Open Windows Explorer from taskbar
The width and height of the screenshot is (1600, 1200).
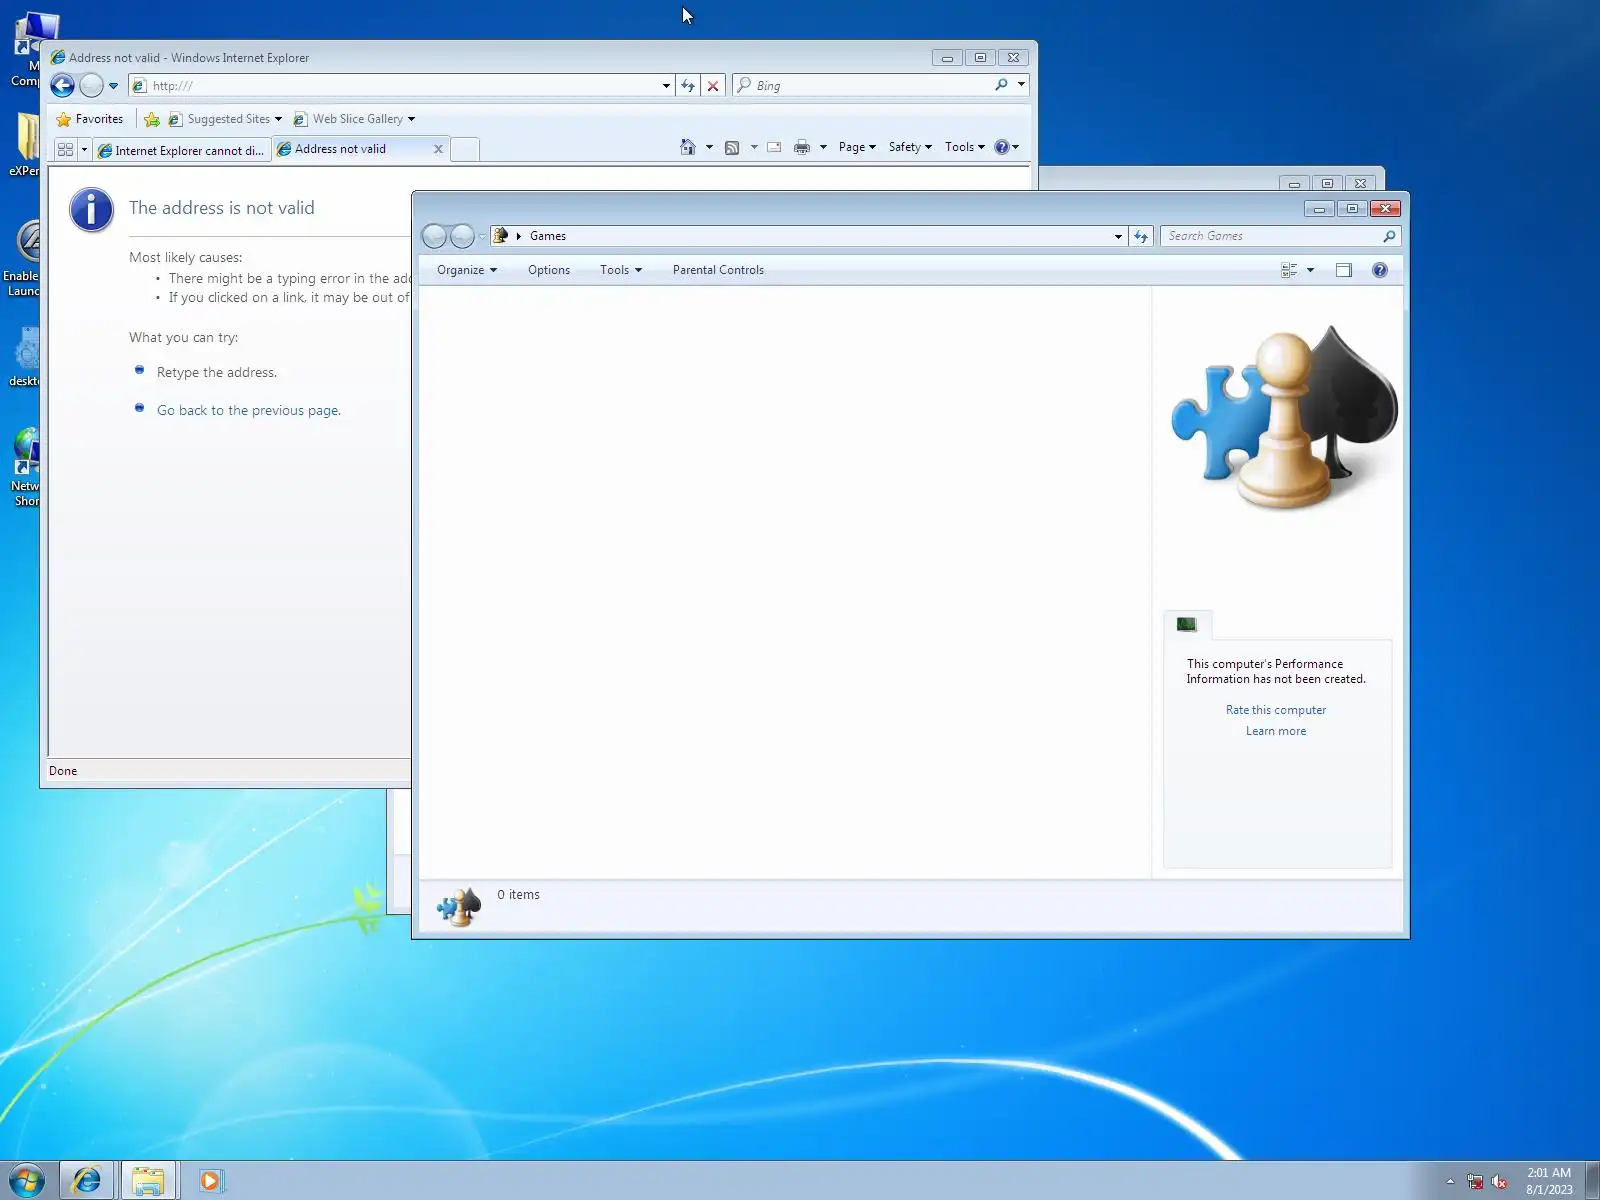pos(148,1181)
